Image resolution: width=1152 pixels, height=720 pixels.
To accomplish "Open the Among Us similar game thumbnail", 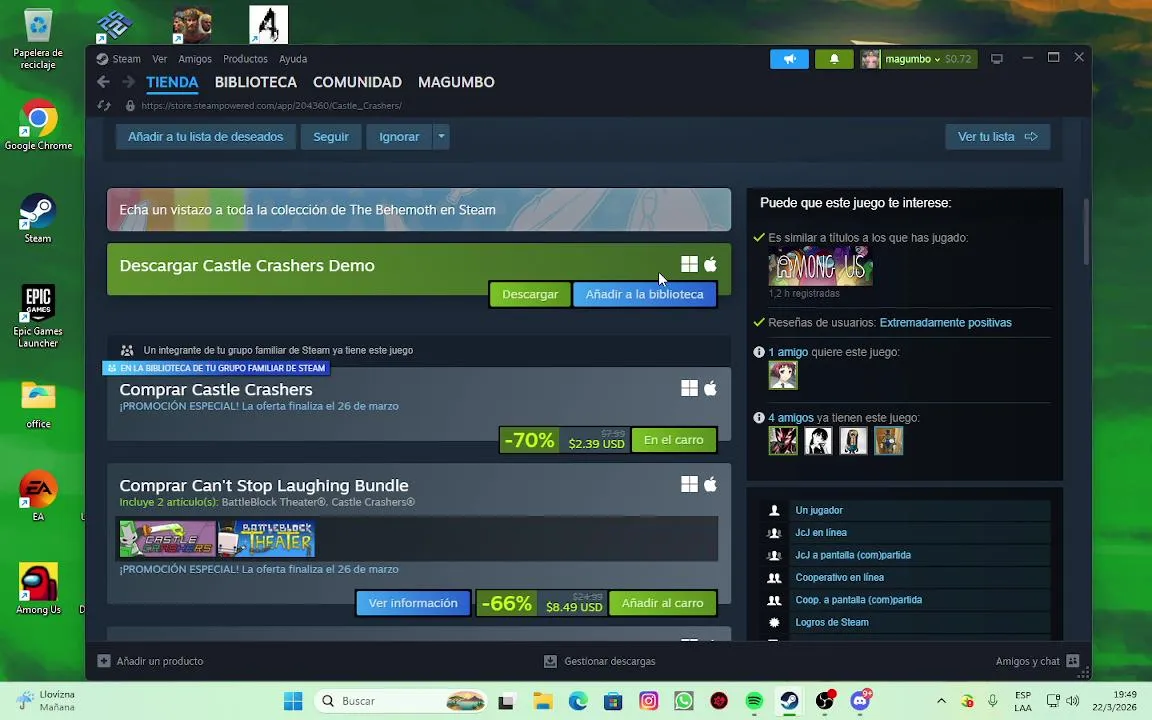I will tap(820, 265).
